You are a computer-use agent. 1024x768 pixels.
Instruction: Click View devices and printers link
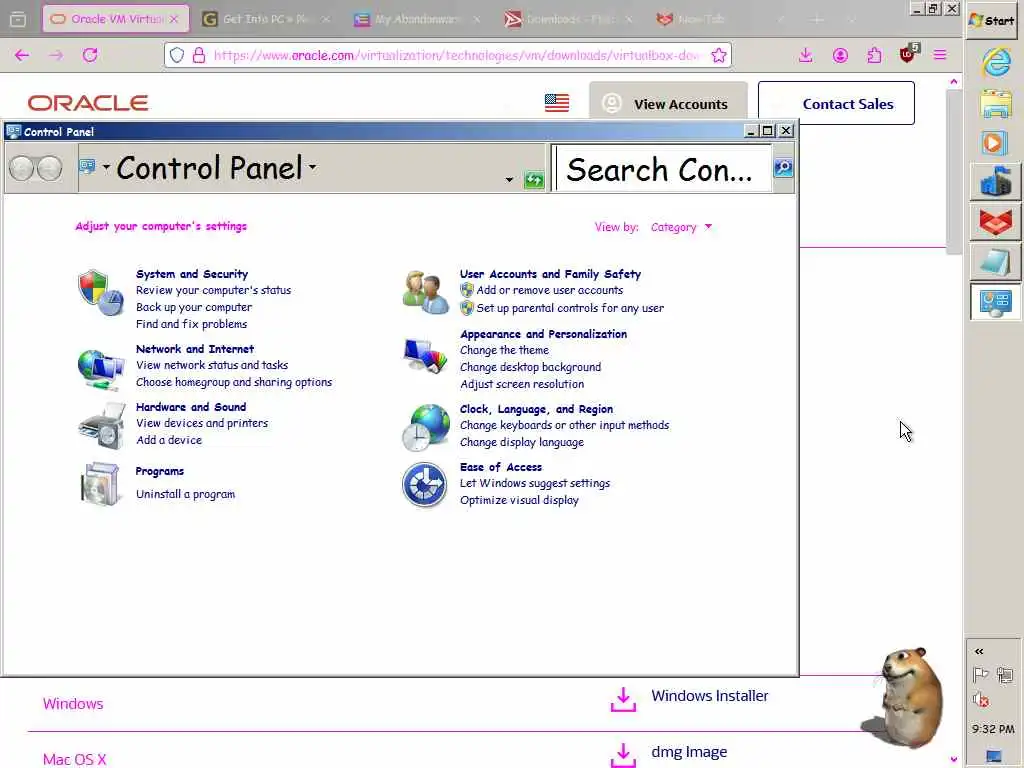(202, 423)
